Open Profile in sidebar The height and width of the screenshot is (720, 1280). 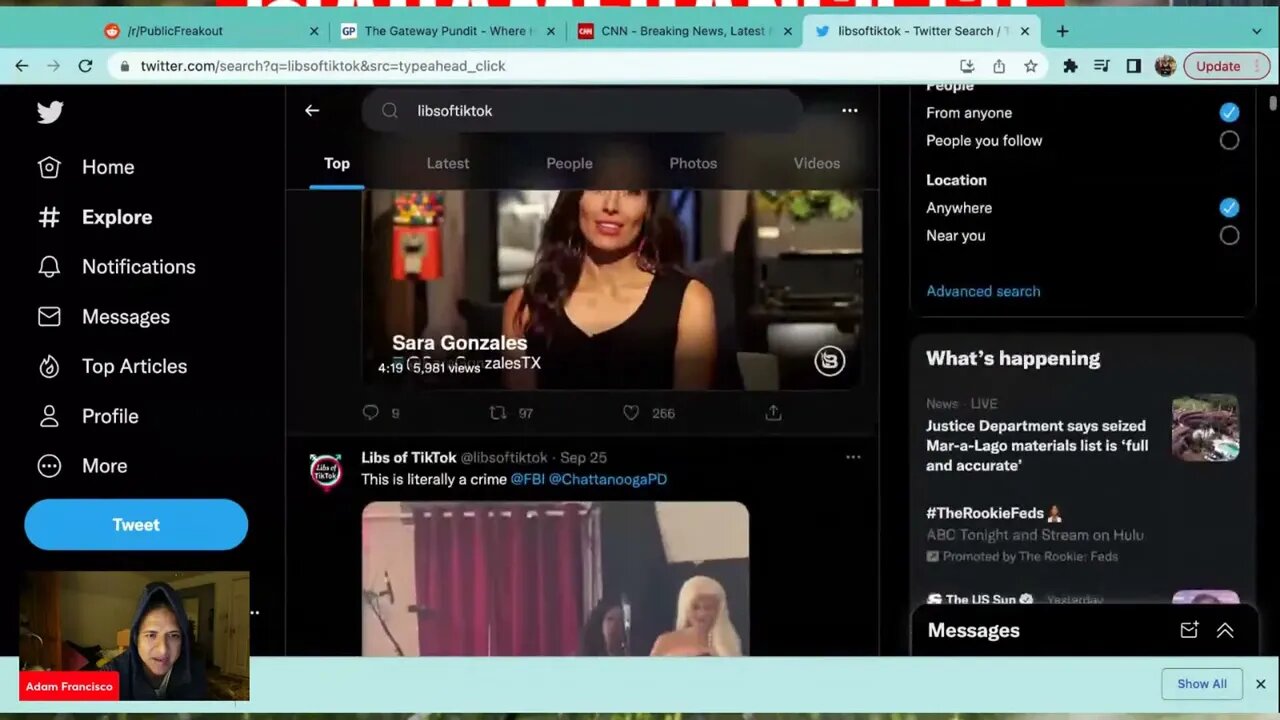pos(88,416)
